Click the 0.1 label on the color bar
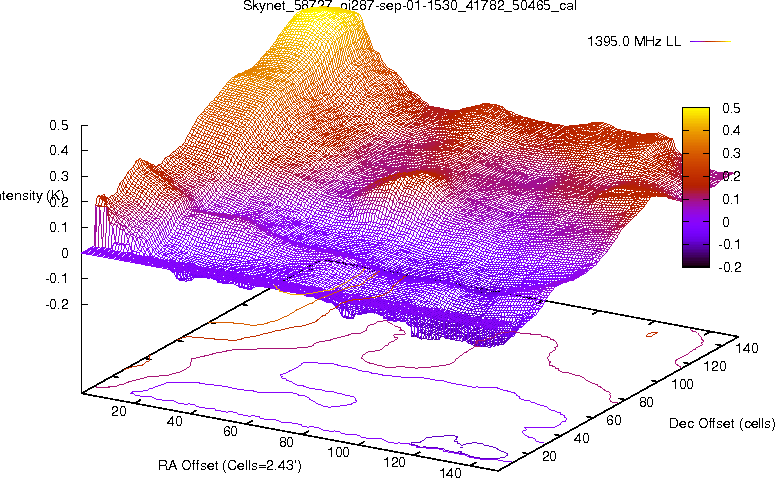775x478 pixels. pos(731,199)
